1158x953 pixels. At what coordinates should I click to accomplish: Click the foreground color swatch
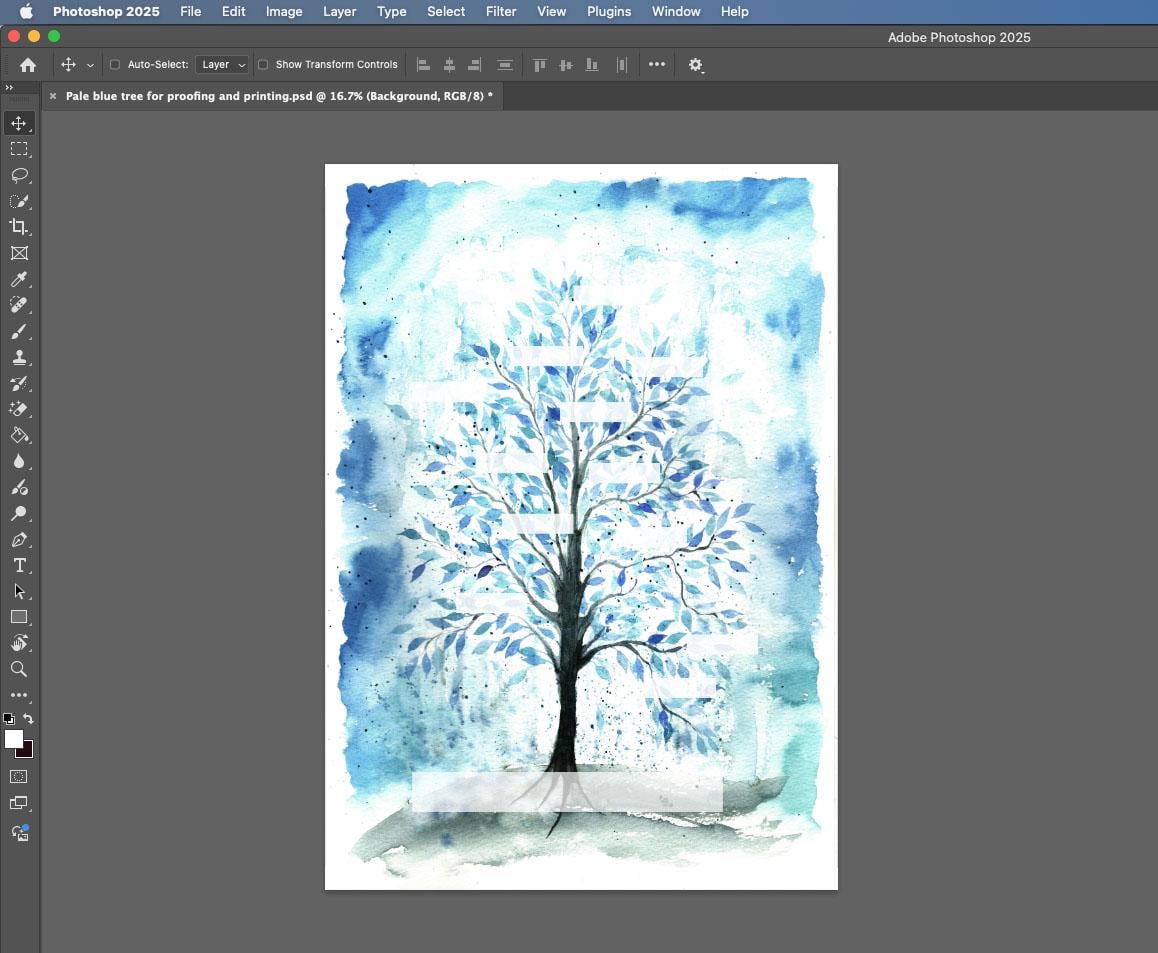(13, 740)
